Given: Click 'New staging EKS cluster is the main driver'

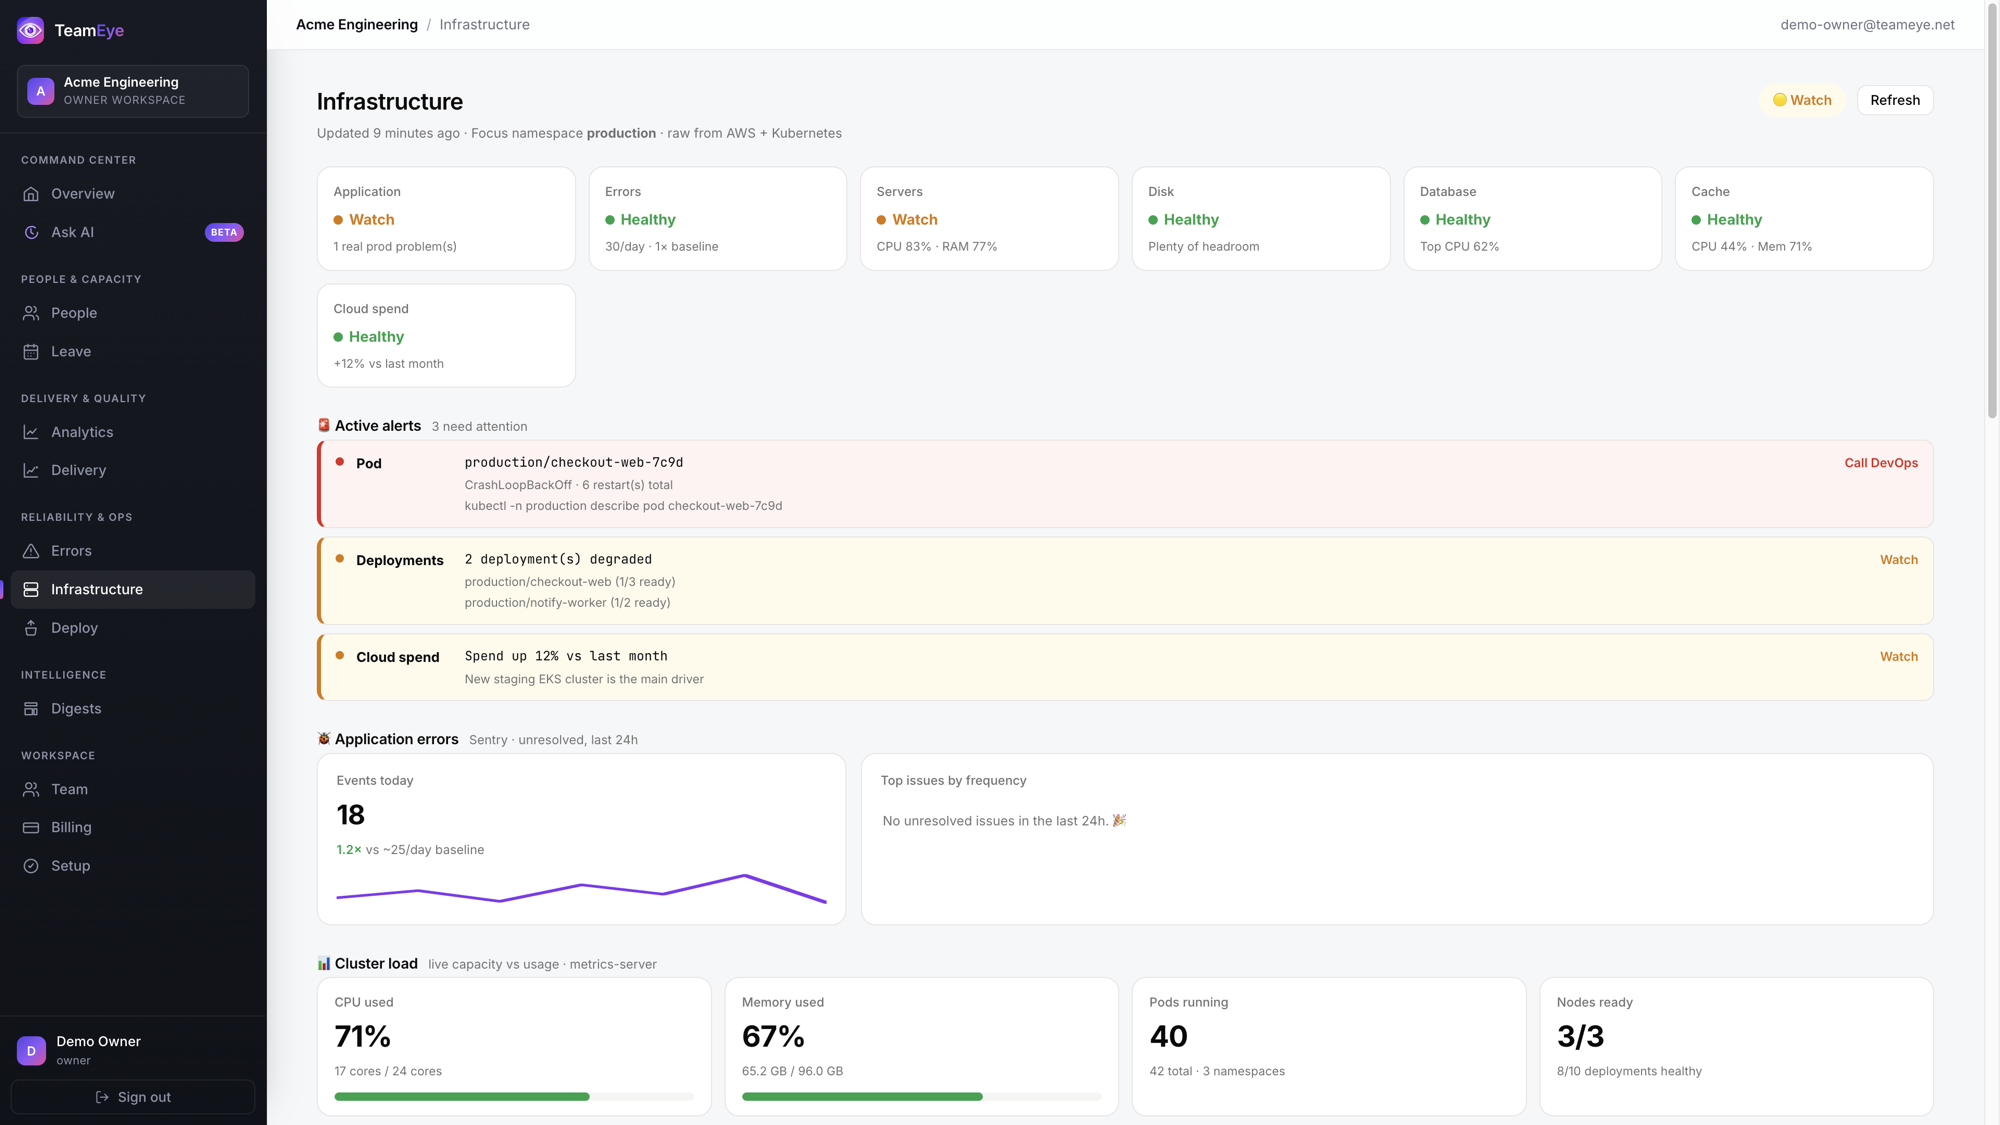Looking at the screenshot, I should (584, 679).
